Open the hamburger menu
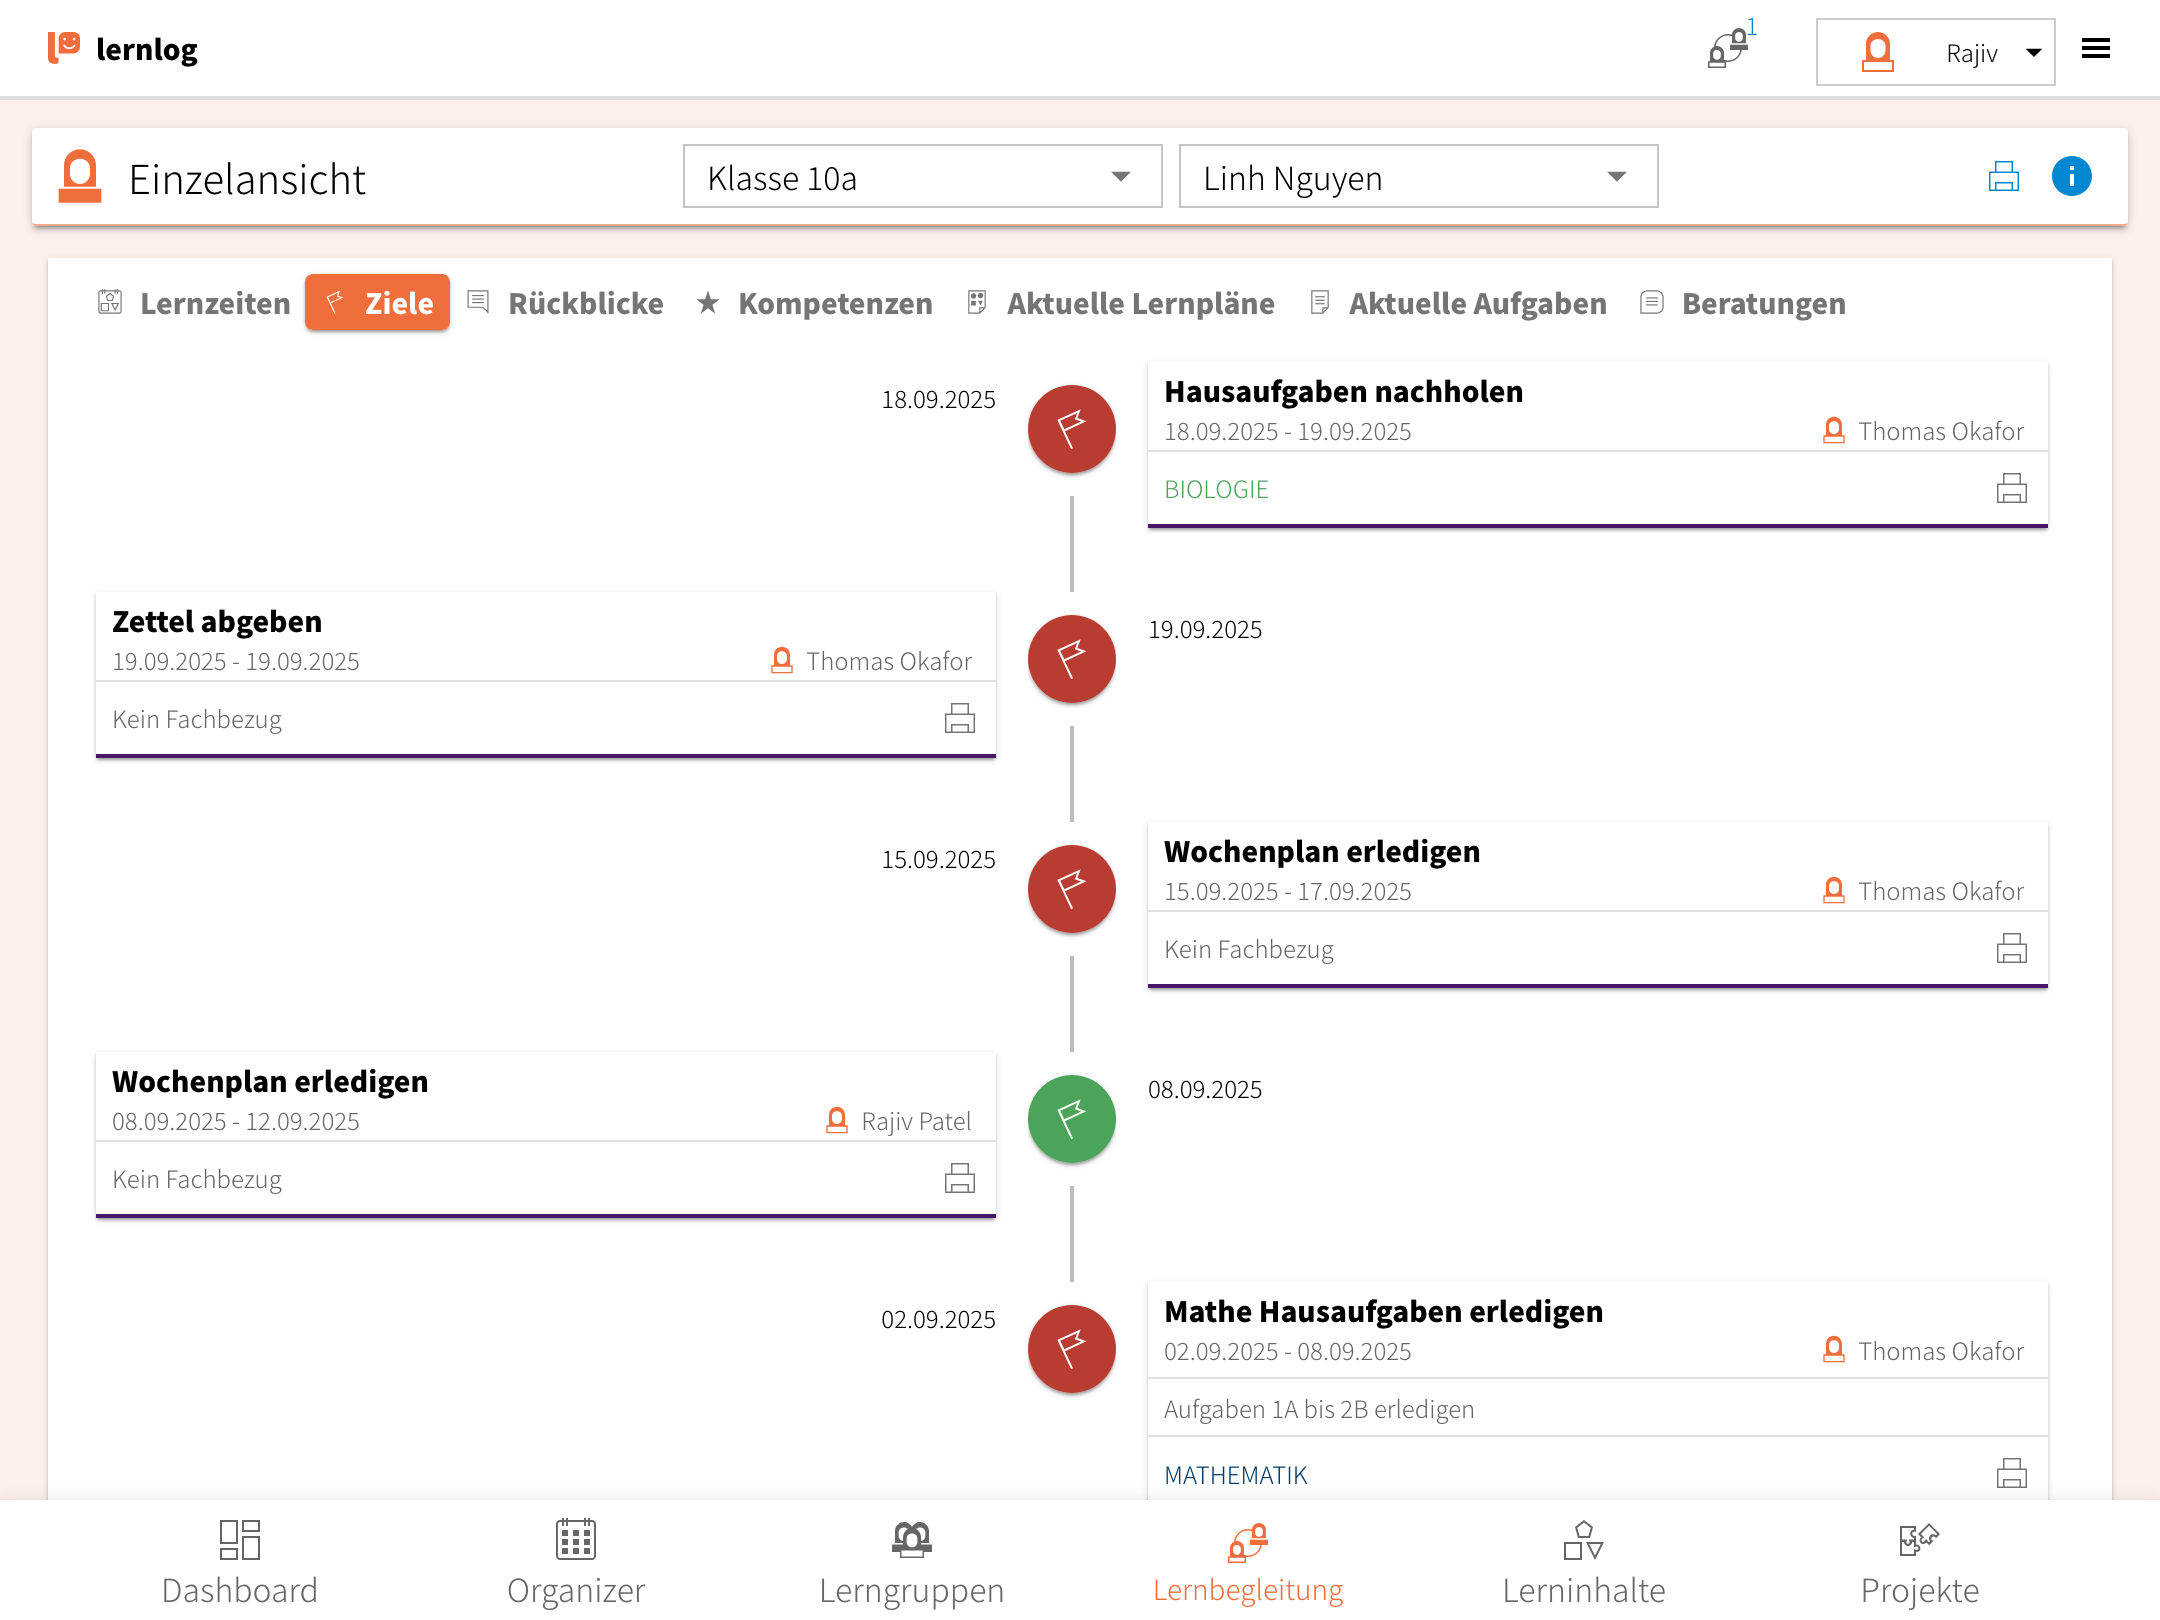Screen dimensions: 2160x1620 pos(2095,49)
